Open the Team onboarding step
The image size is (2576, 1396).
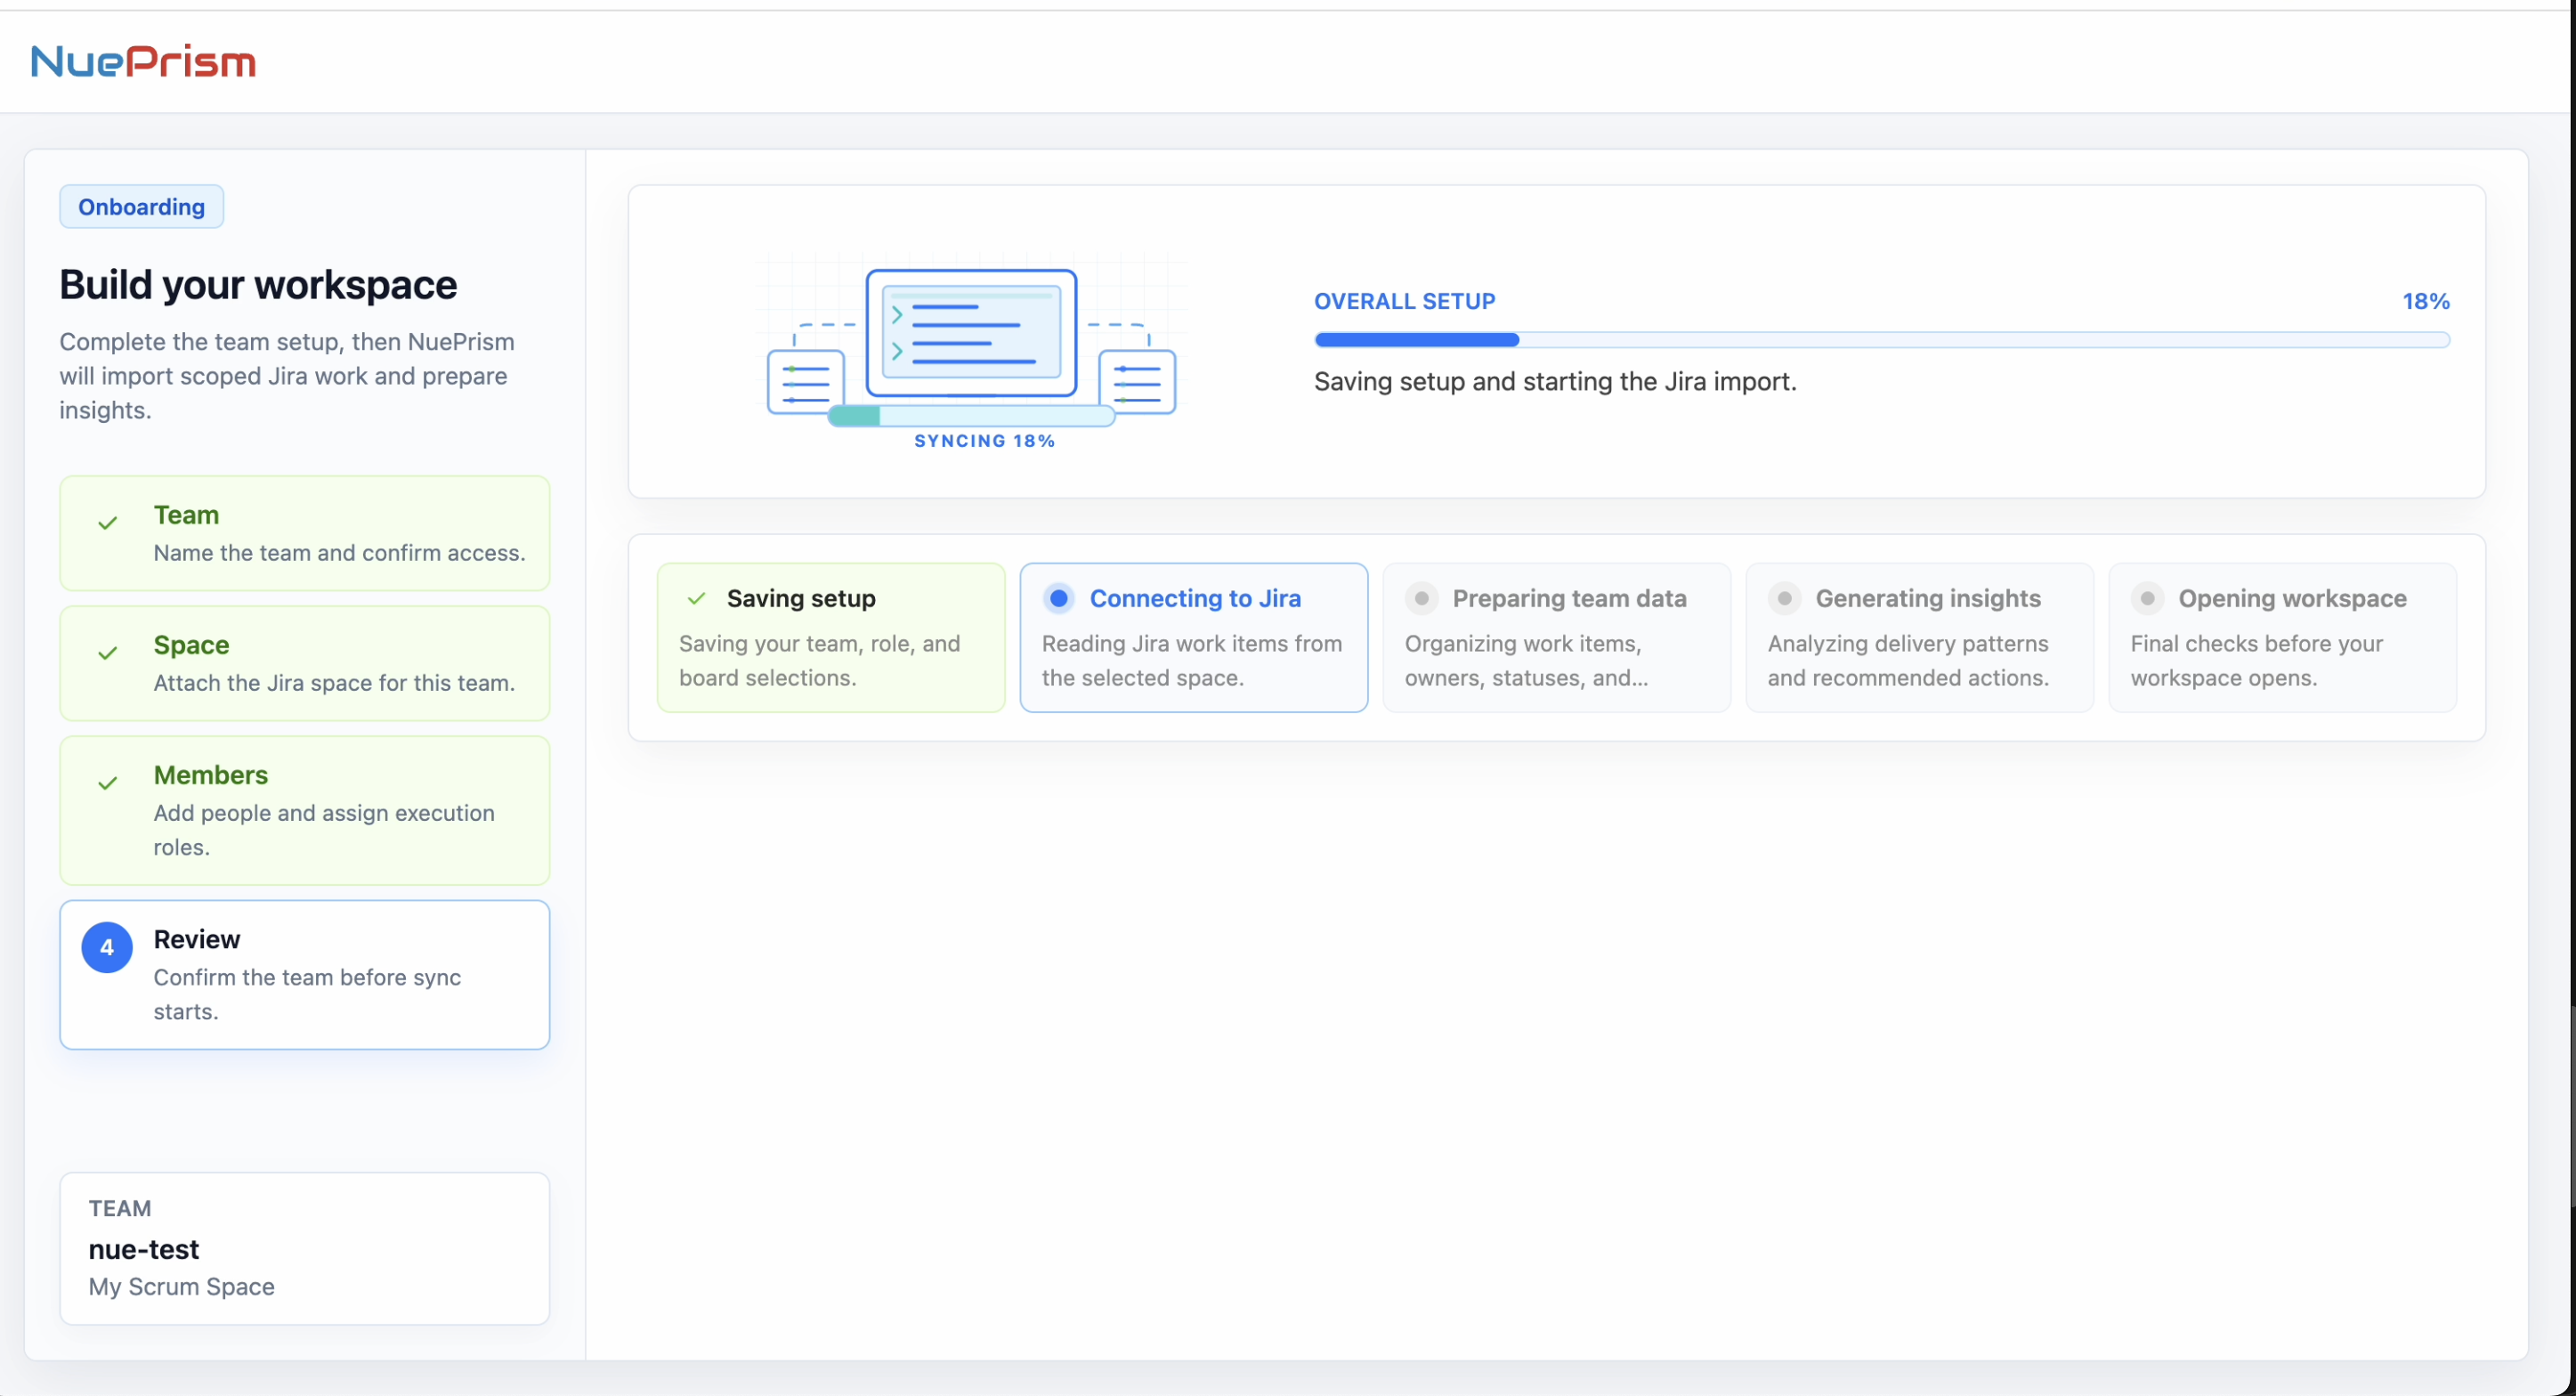point(305,533)
